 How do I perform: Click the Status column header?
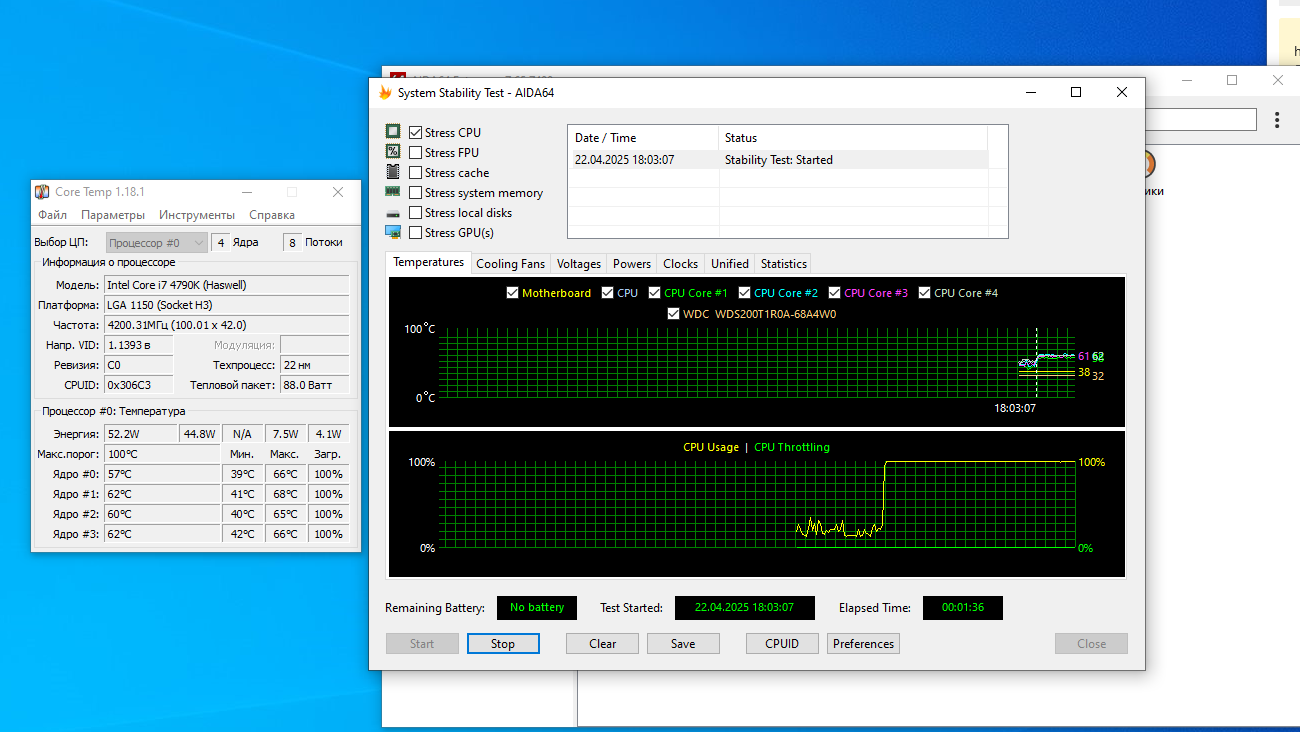[x=853, y=138]
